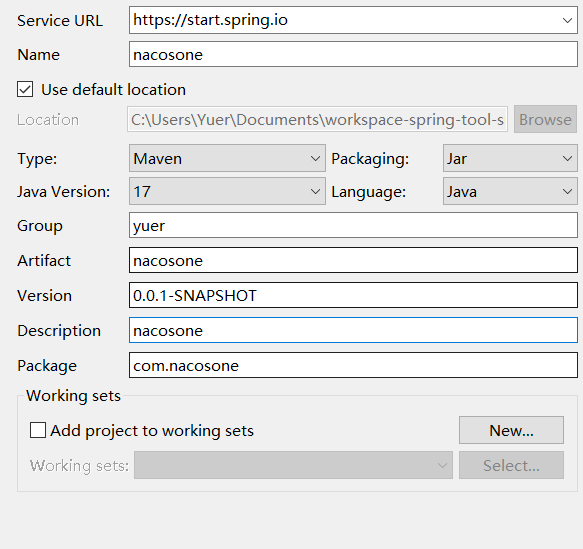
Task: Toggle the Use default location checkbox
Action: (25, 89)
